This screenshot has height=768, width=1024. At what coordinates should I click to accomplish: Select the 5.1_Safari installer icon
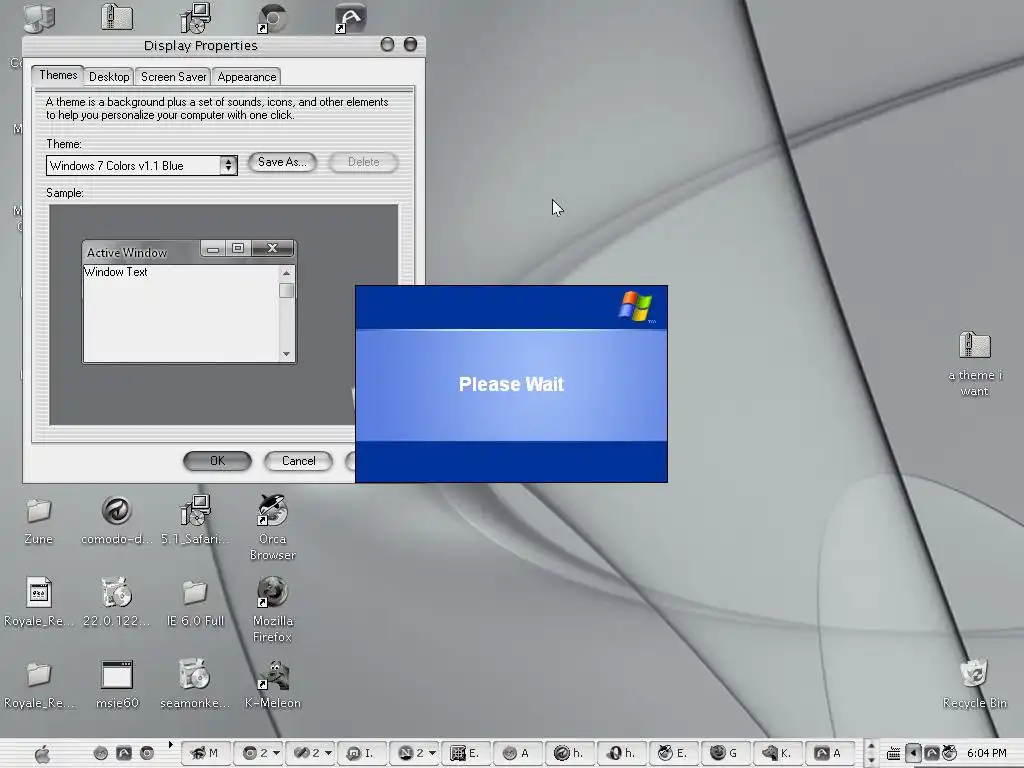point(195,520)
